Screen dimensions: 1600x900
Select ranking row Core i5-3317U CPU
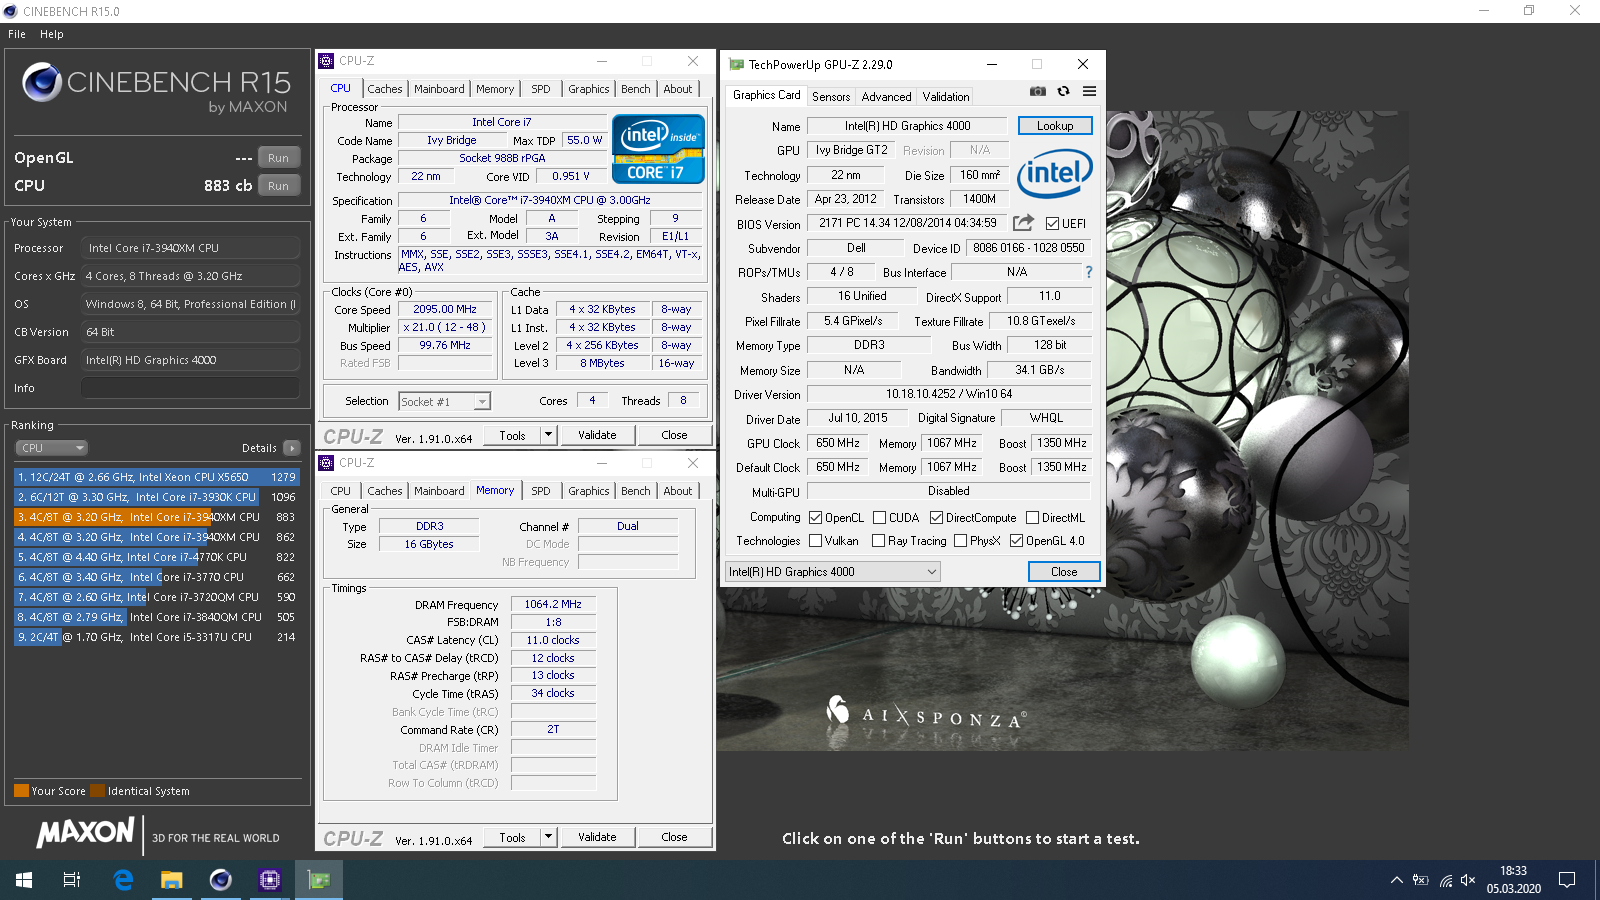click(x=156, y=637)
